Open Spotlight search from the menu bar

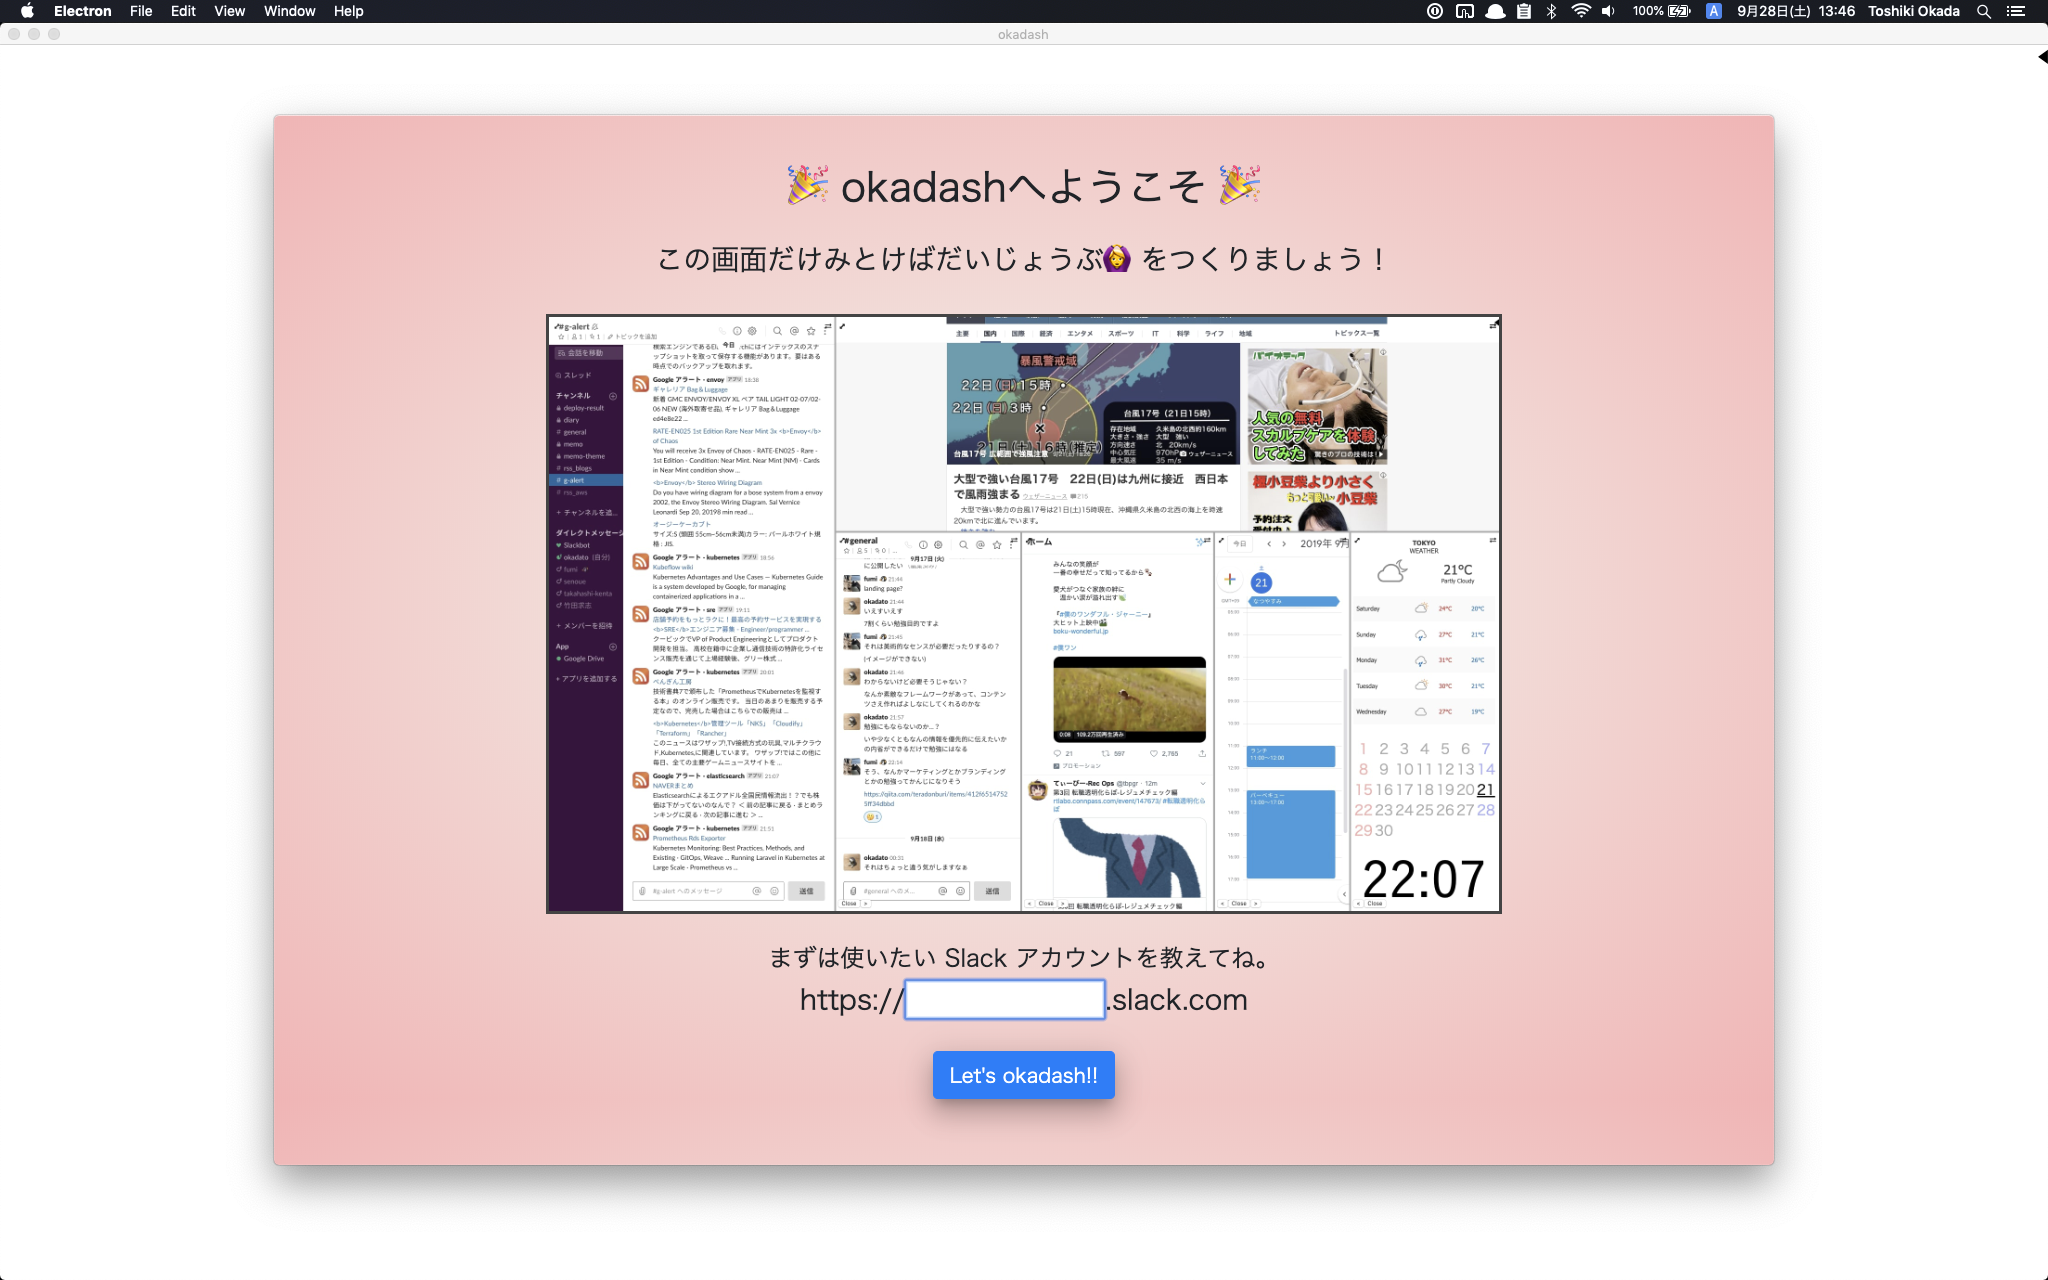(x=1983, y=11)
